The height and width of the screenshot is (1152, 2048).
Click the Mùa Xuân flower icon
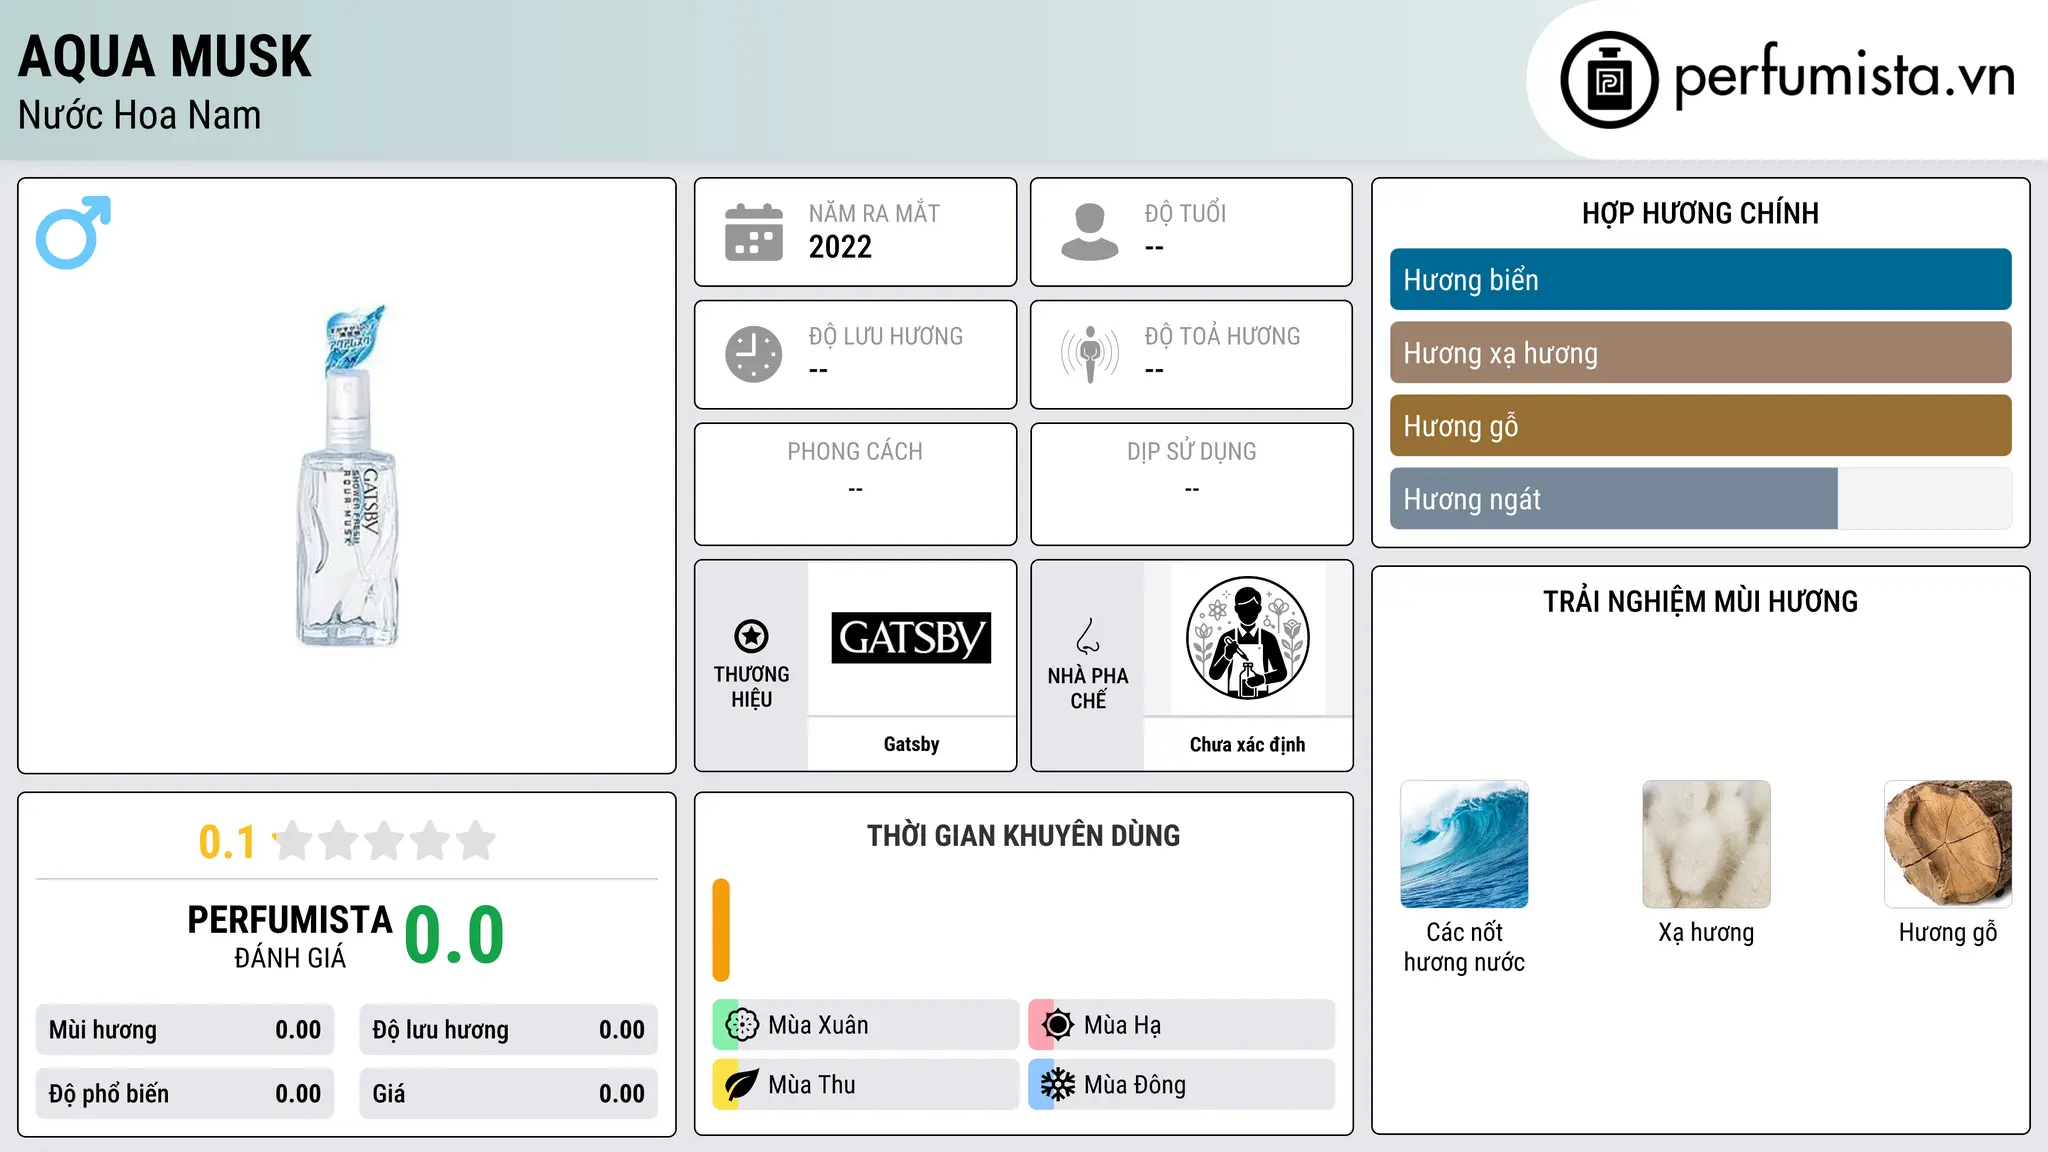(x=742, y=1025)
